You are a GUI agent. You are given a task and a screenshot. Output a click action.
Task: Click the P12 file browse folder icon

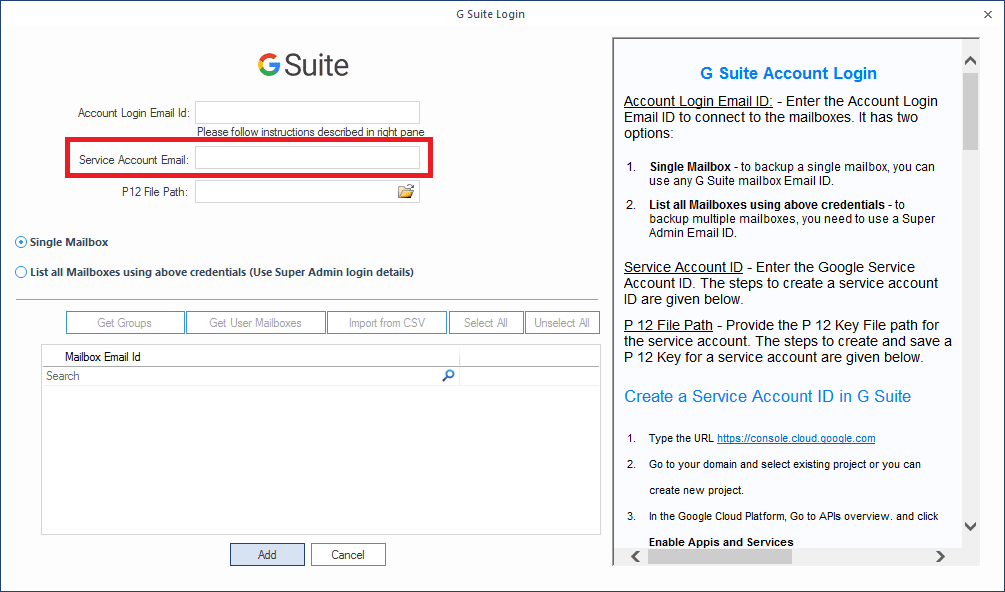[406, 192]
